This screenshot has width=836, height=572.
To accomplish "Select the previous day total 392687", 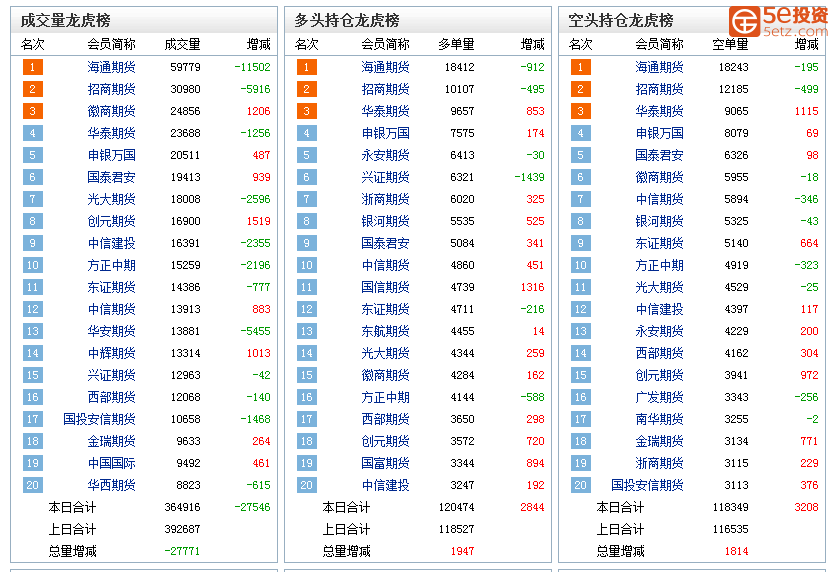I will [x=182, y=529].
